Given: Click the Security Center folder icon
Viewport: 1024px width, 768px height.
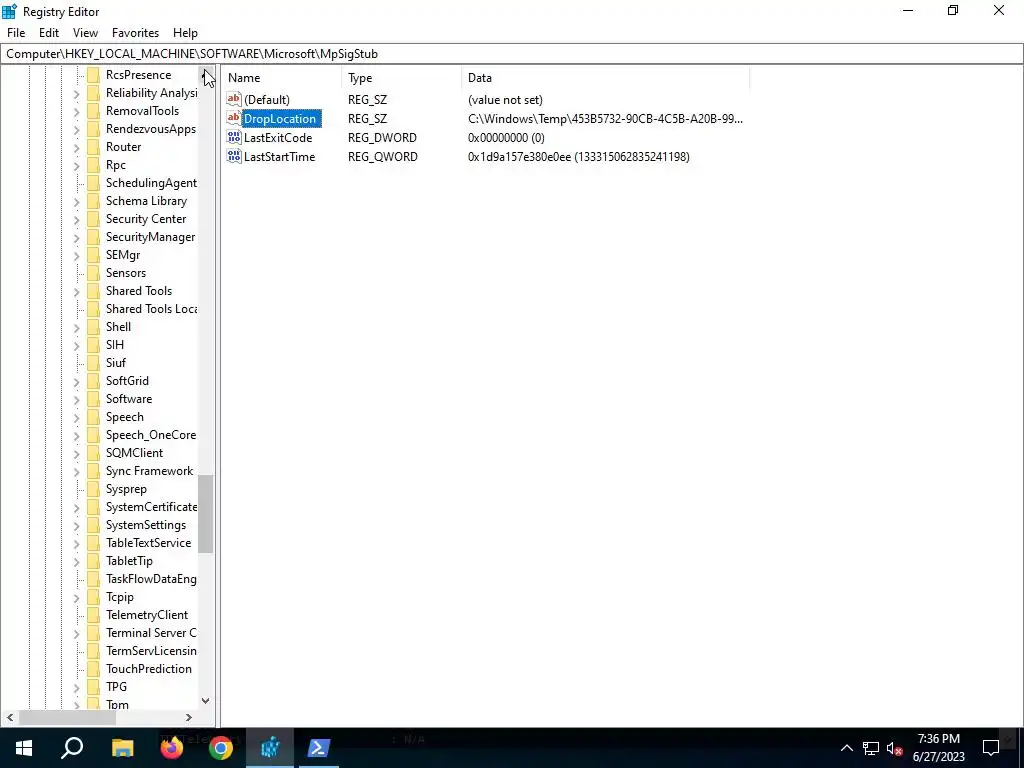Looking at the screenshot, I should tap(93, 219).
